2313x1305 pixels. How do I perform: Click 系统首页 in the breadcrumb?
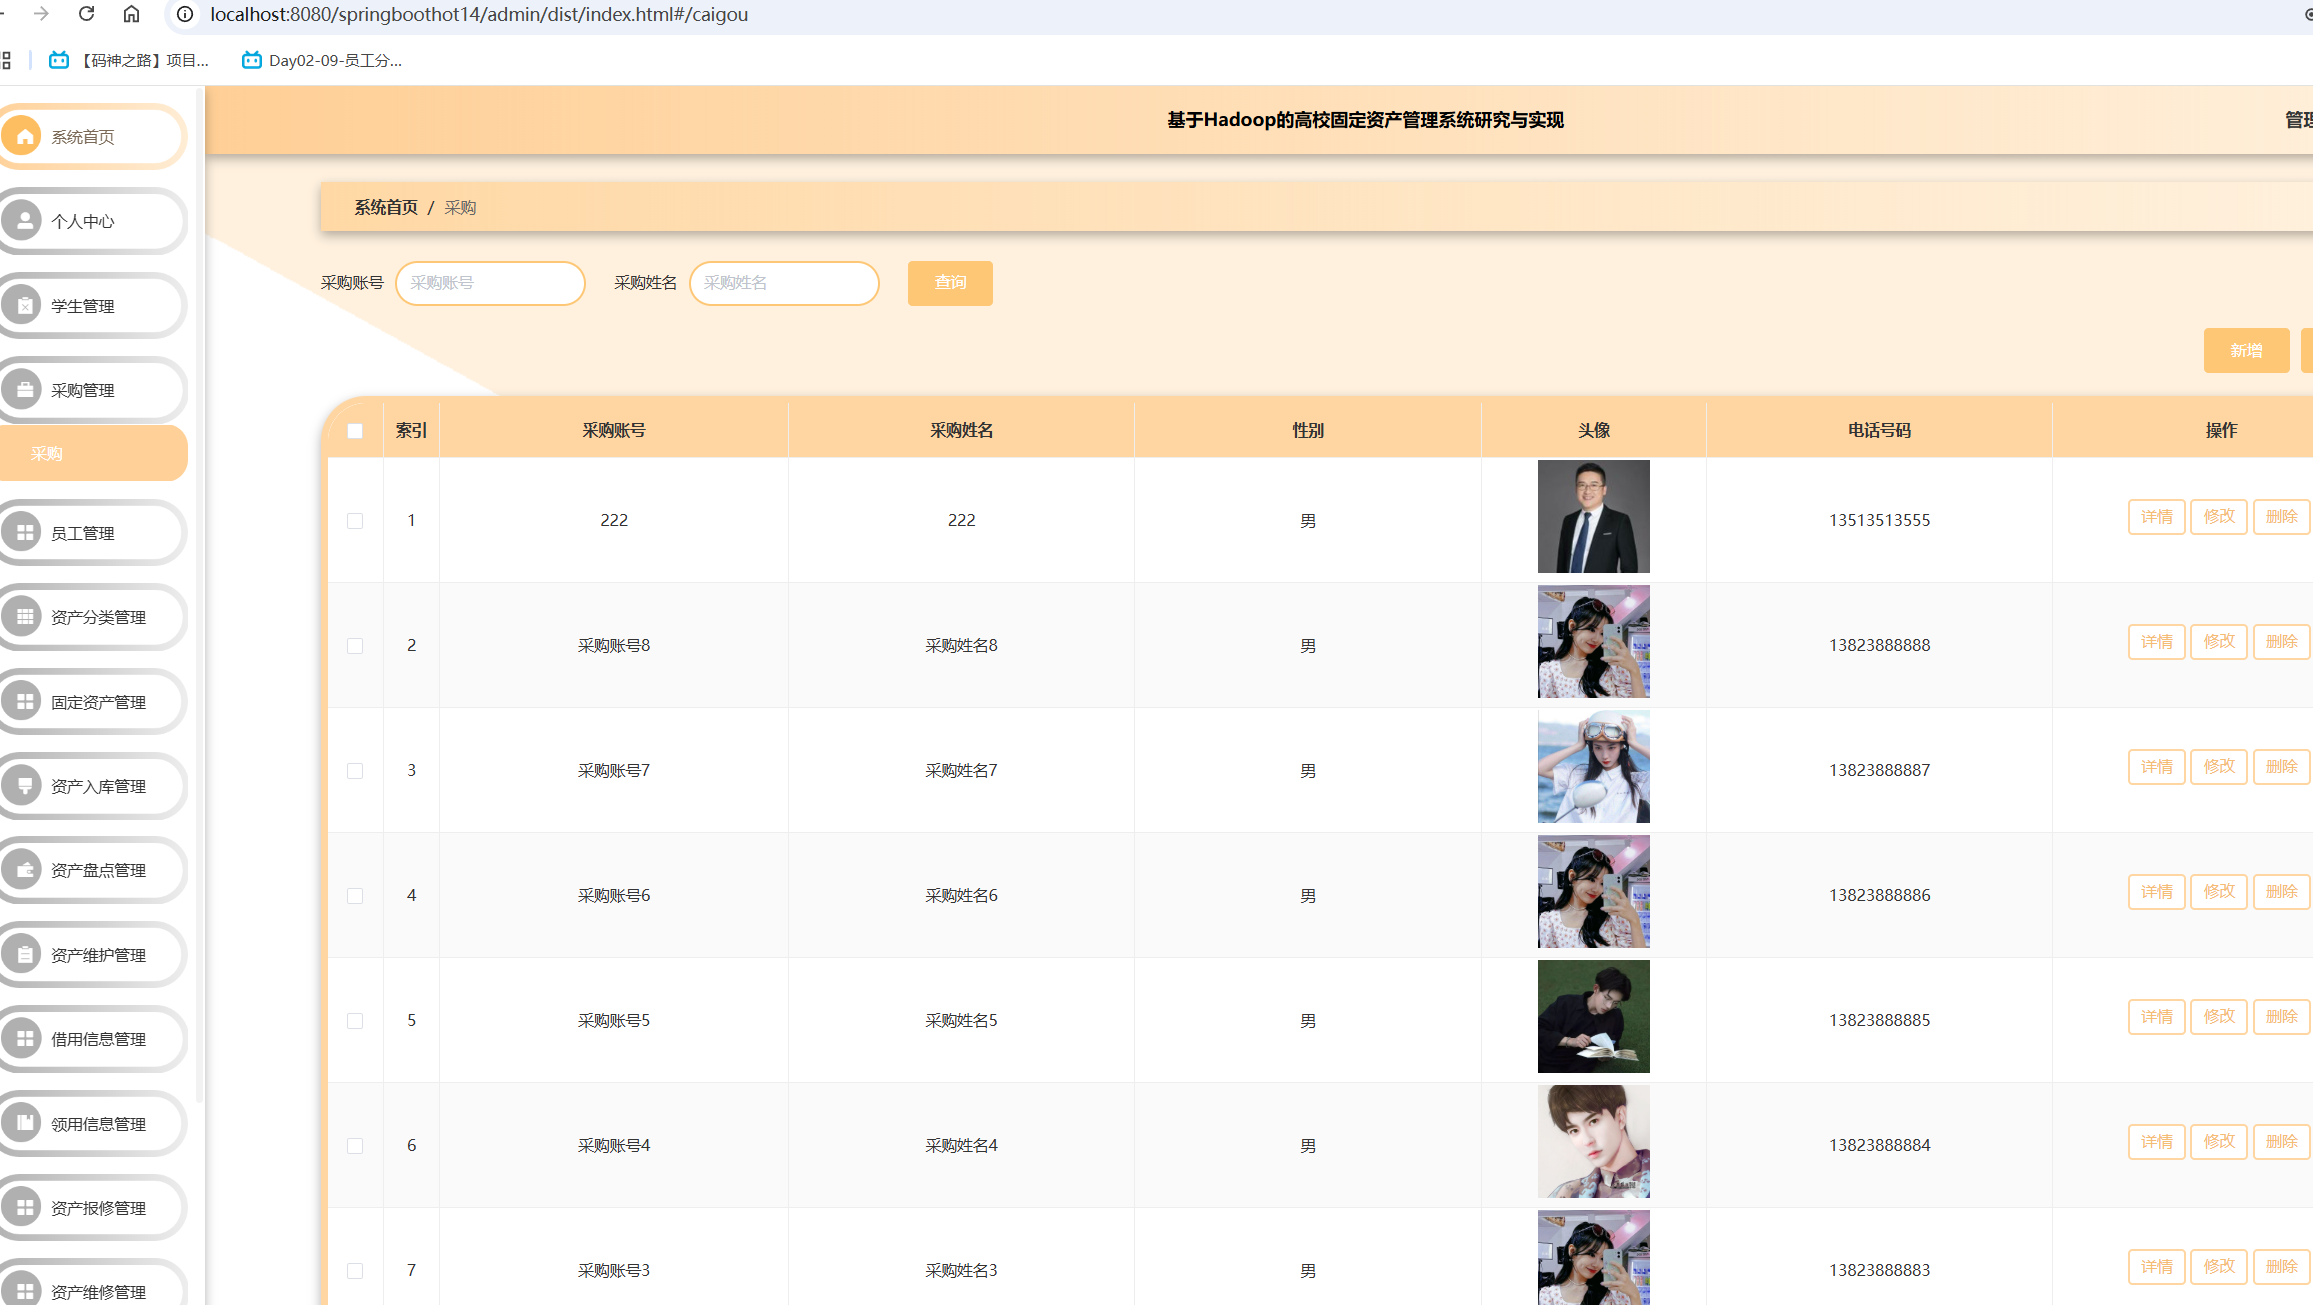coord(386,207)
